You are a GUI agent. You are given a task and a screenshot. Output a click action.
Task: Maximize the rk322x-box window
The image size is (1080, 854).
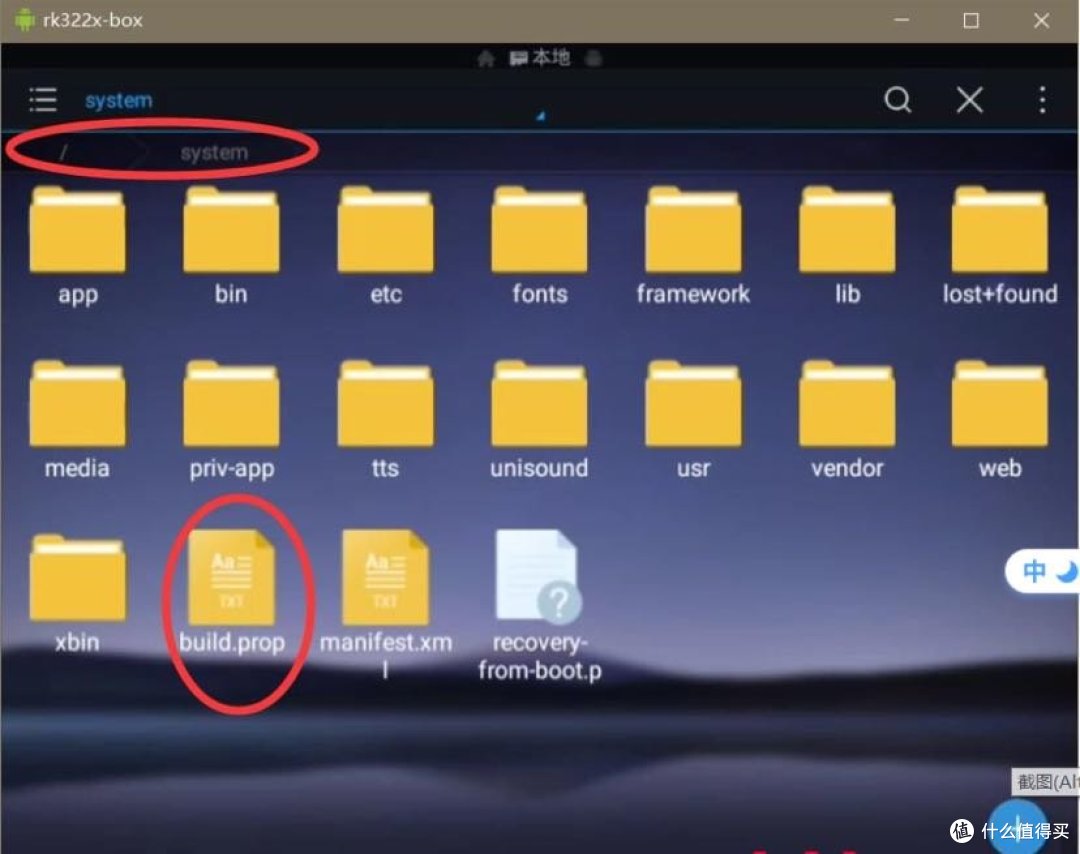(x=971, y=21)
